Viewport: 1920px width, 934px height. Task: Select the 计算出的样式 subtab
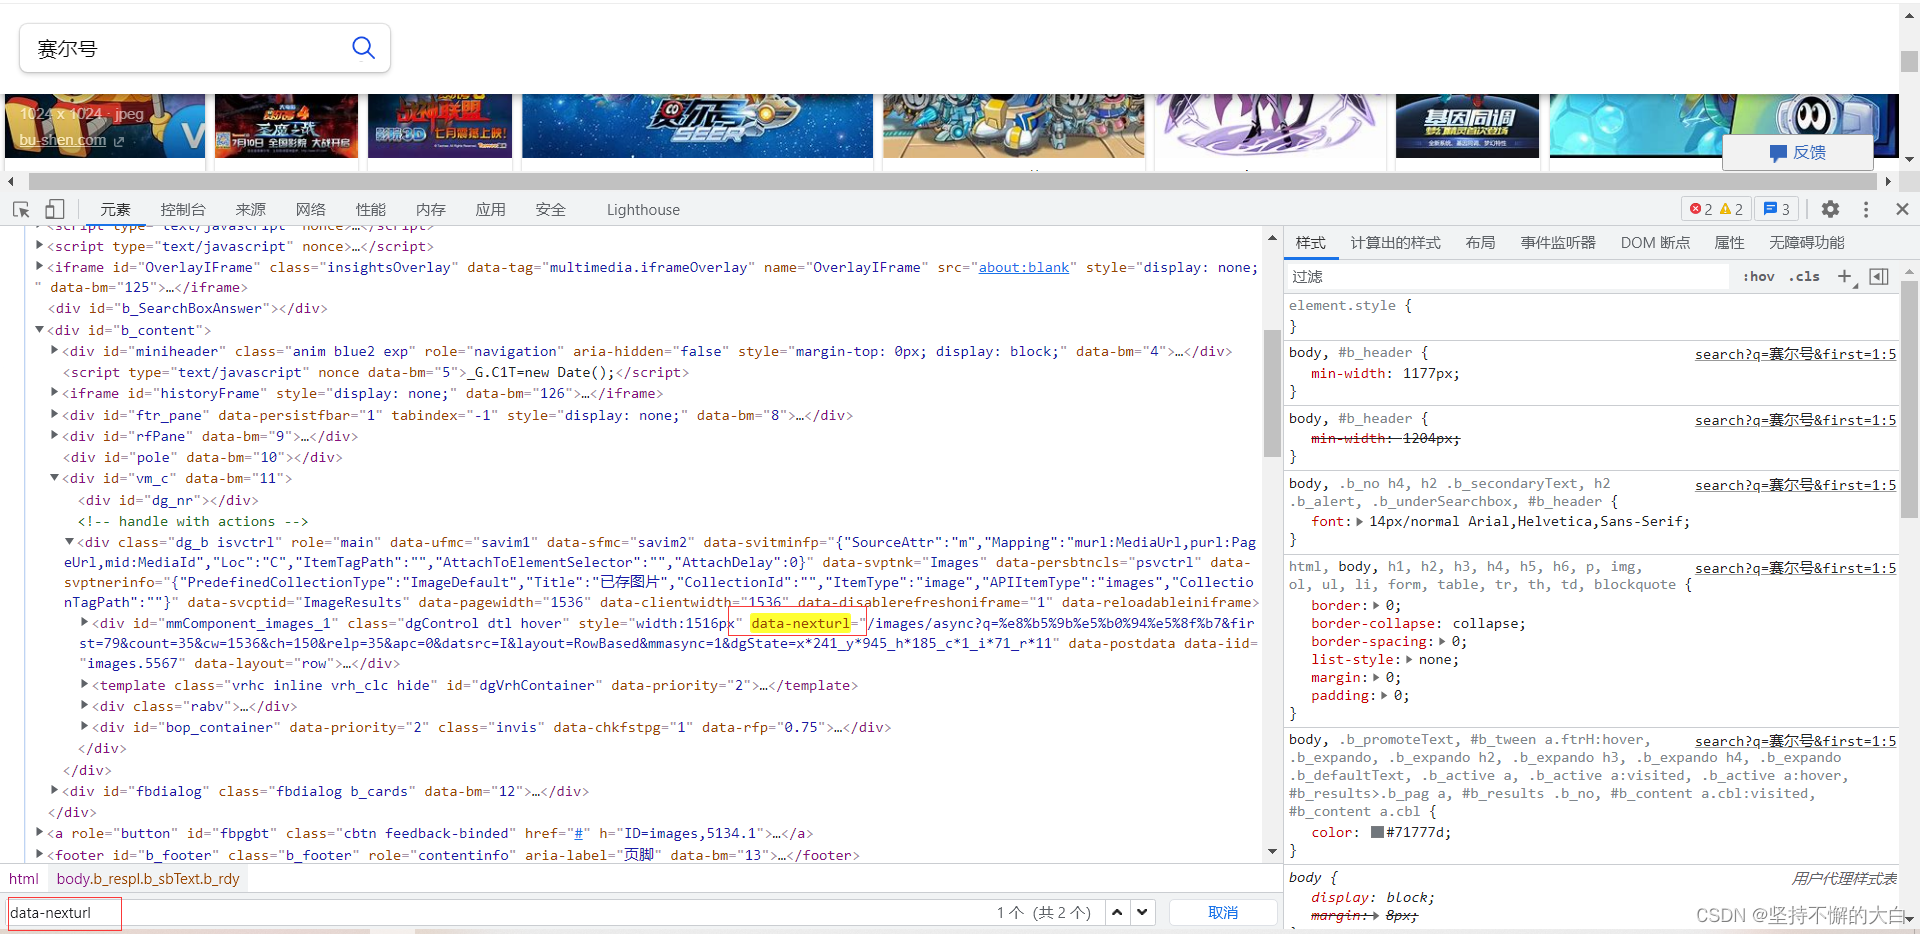[1396, 243]
